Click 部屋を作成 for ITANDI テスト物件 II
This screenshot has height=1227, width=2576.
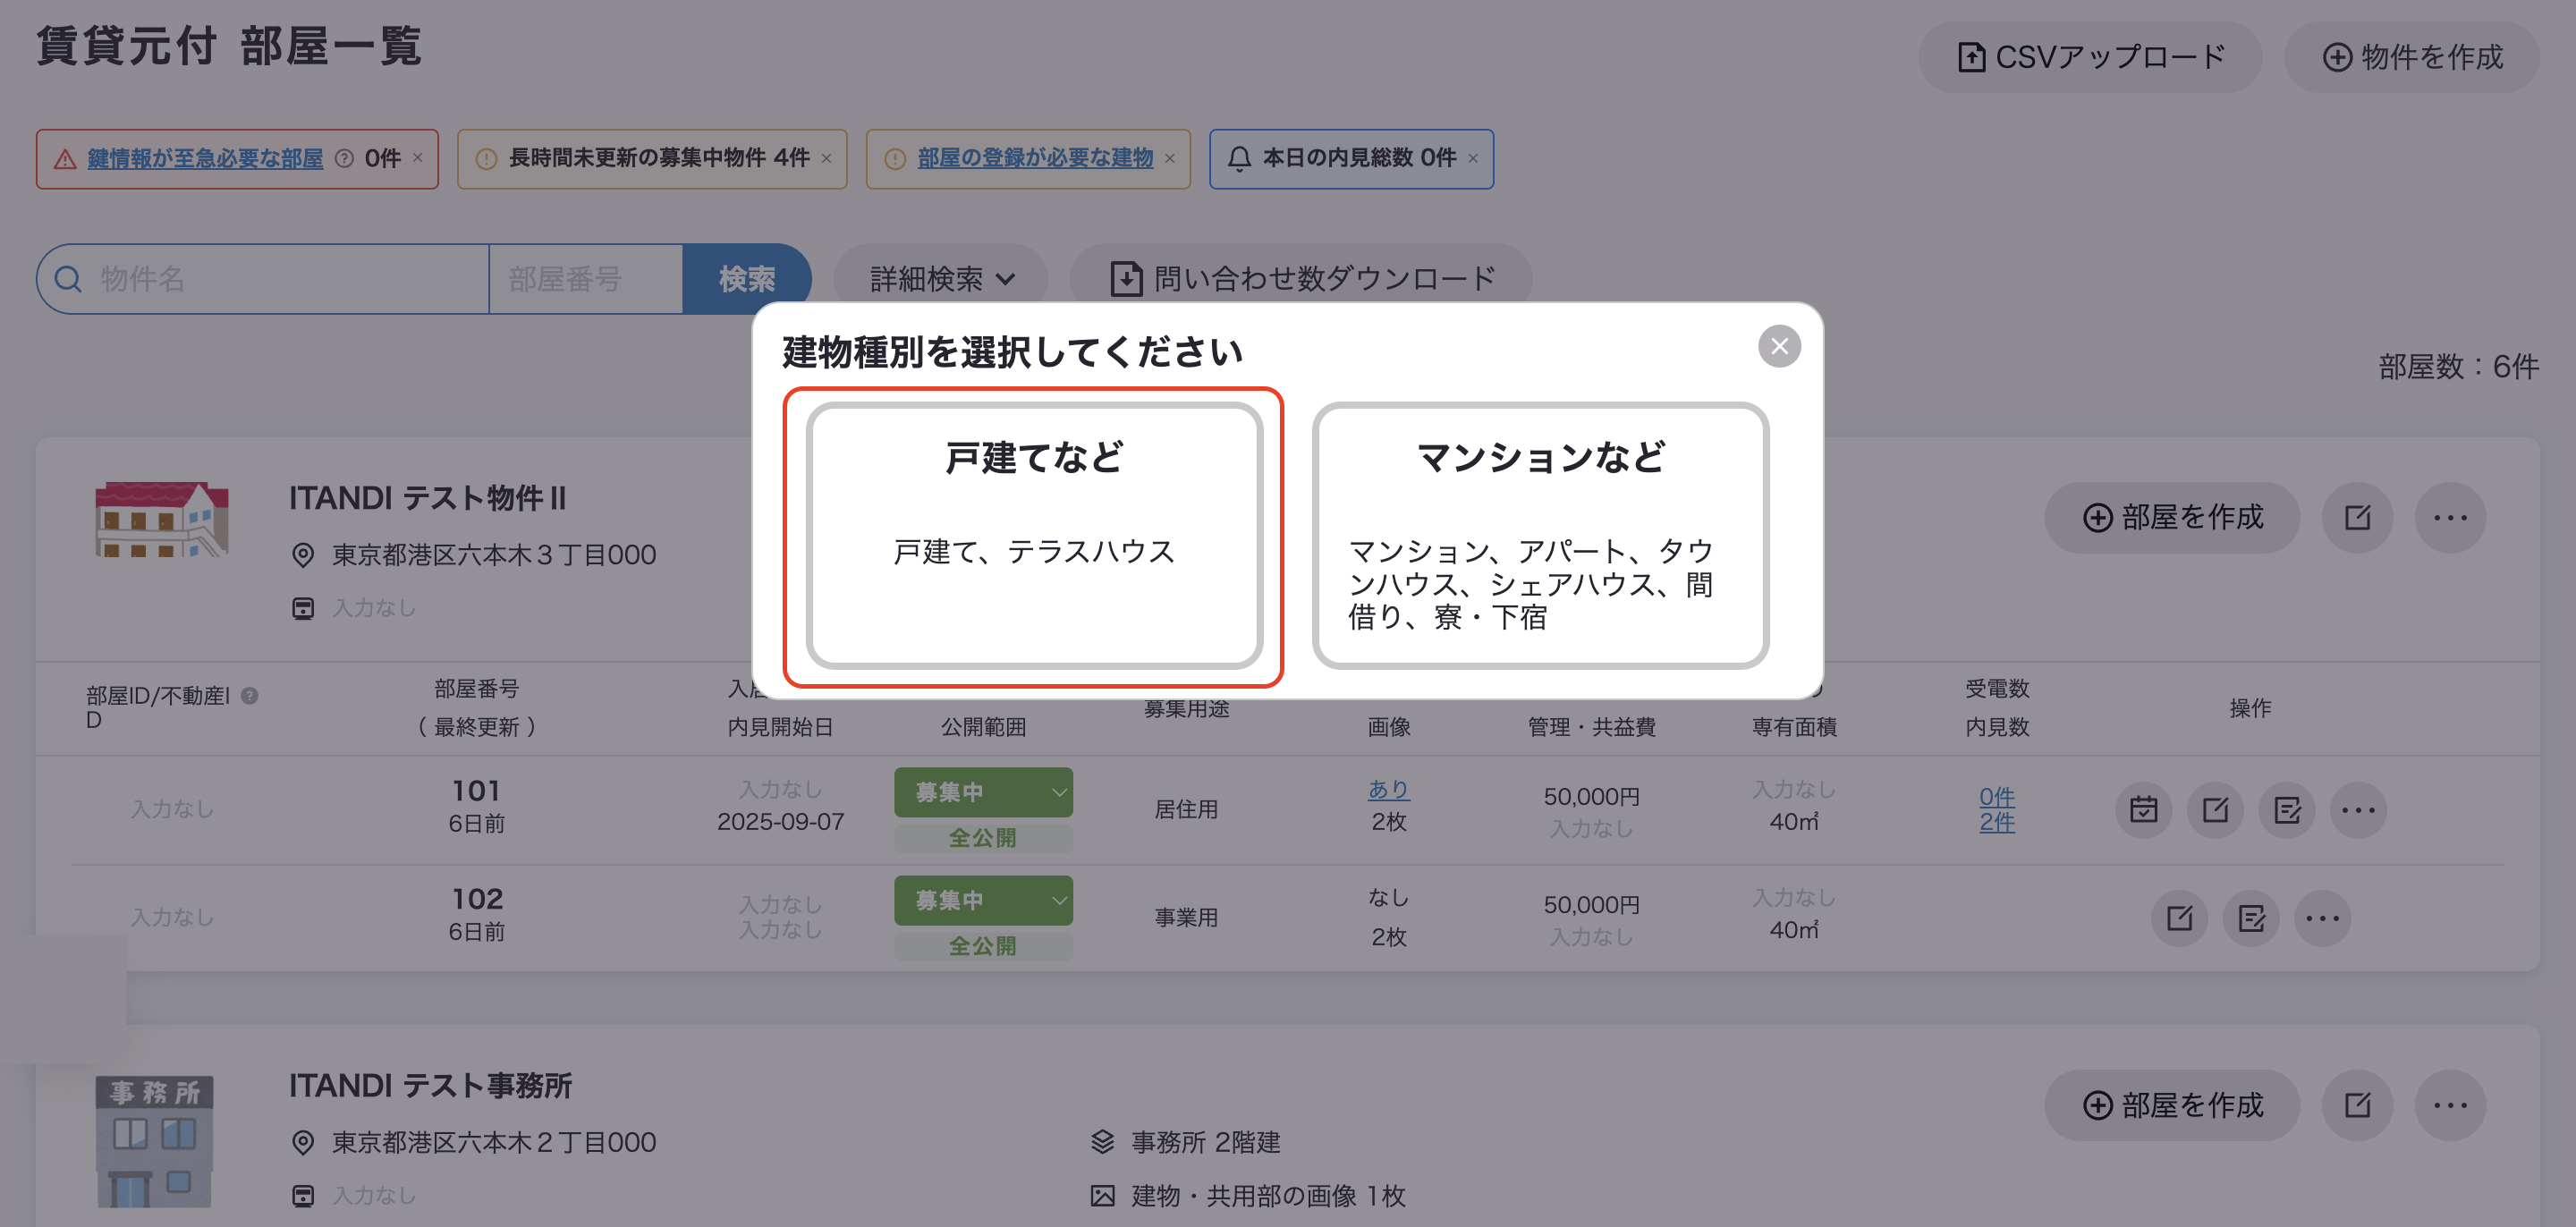click(2172, 517)
